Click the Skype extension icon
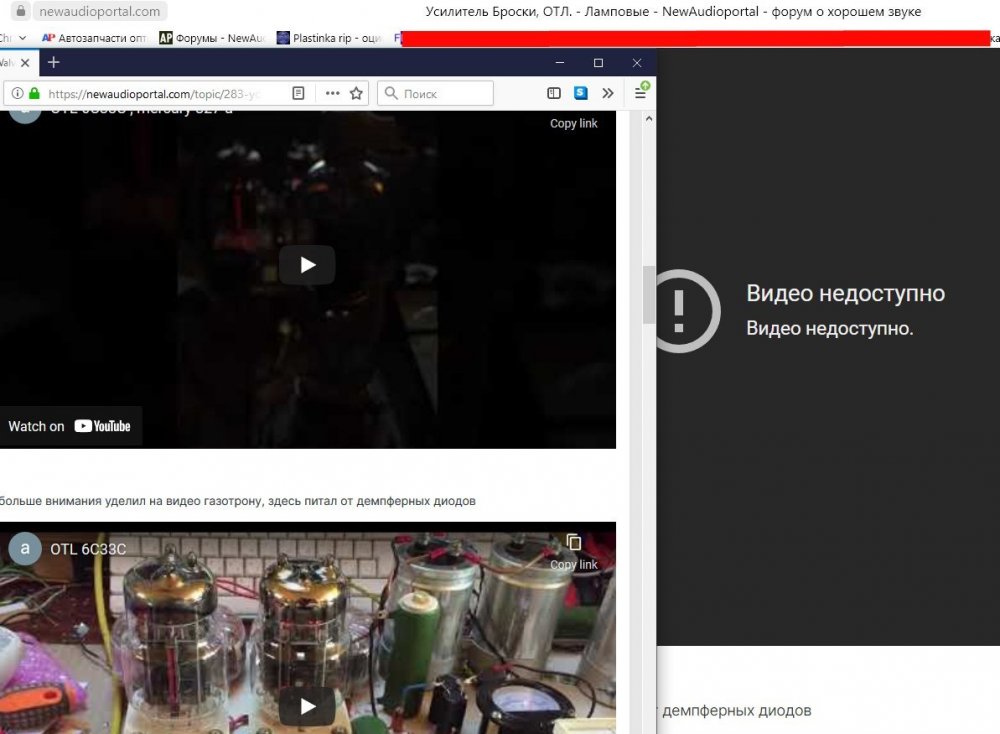The width and height of the screenshot is (1000, 734). [x=581, y=93]
